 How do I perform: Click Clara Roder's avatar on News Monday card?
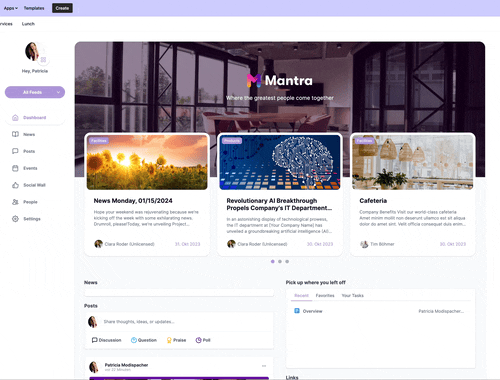(98, 244)
